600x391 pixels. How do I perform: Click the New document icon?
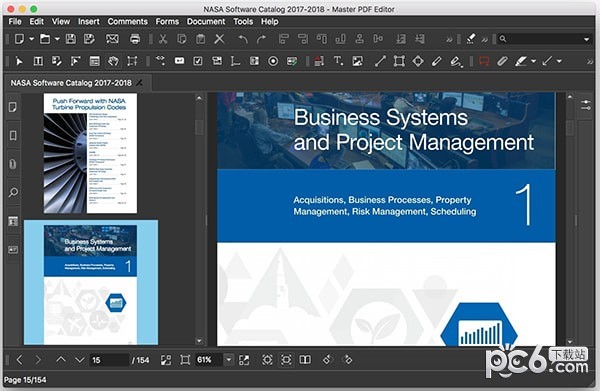click(19, 39)
